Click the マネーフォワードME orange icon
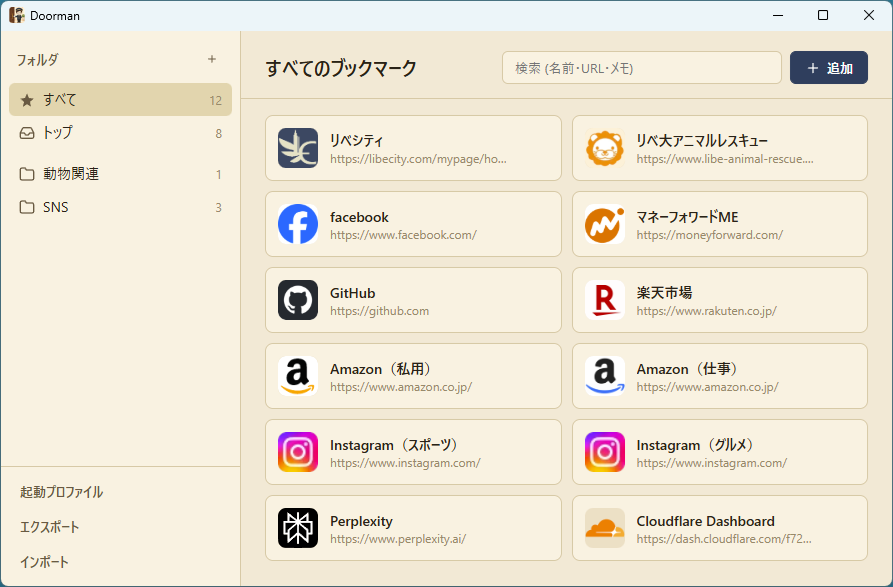The width and height of the screenshot is (893, 587). pyautogui.click(x=604, y=224)
